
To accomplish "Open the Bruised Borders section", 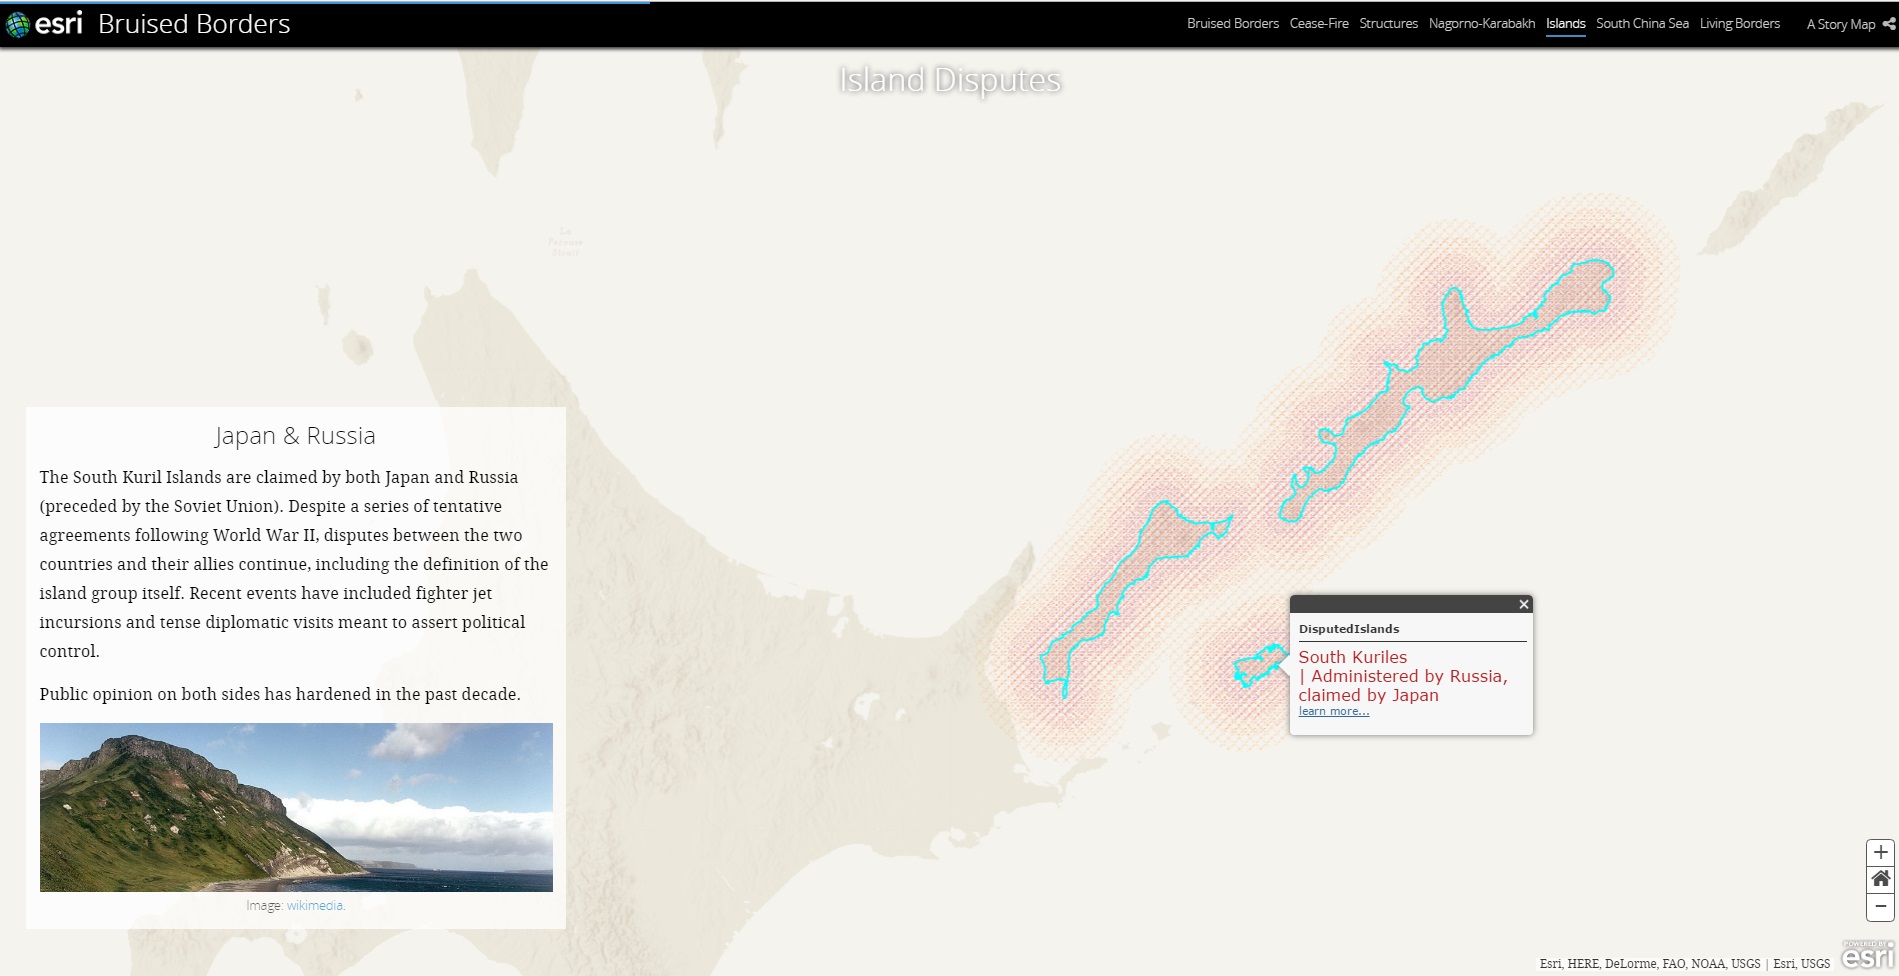I will (1232, 24).
